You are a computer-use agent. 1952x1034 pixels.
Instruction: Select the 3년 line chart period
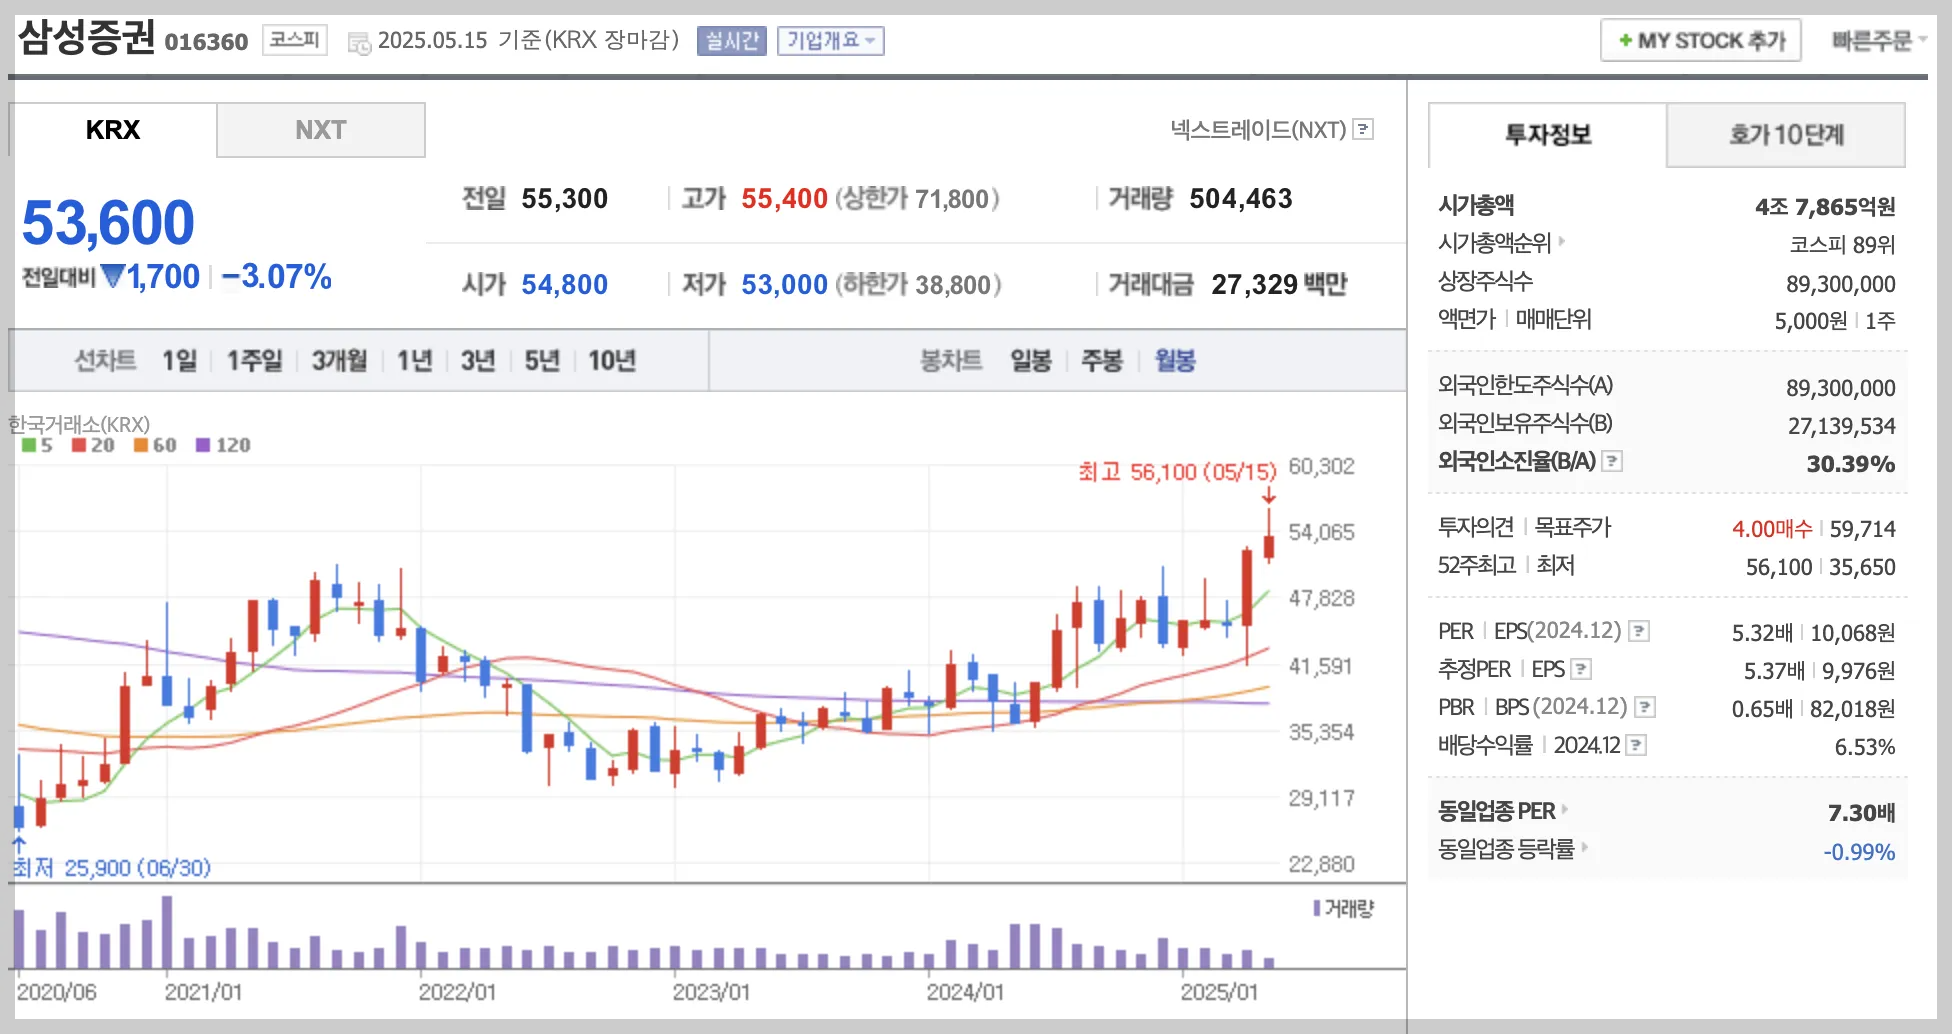click(x=478, y=360)
